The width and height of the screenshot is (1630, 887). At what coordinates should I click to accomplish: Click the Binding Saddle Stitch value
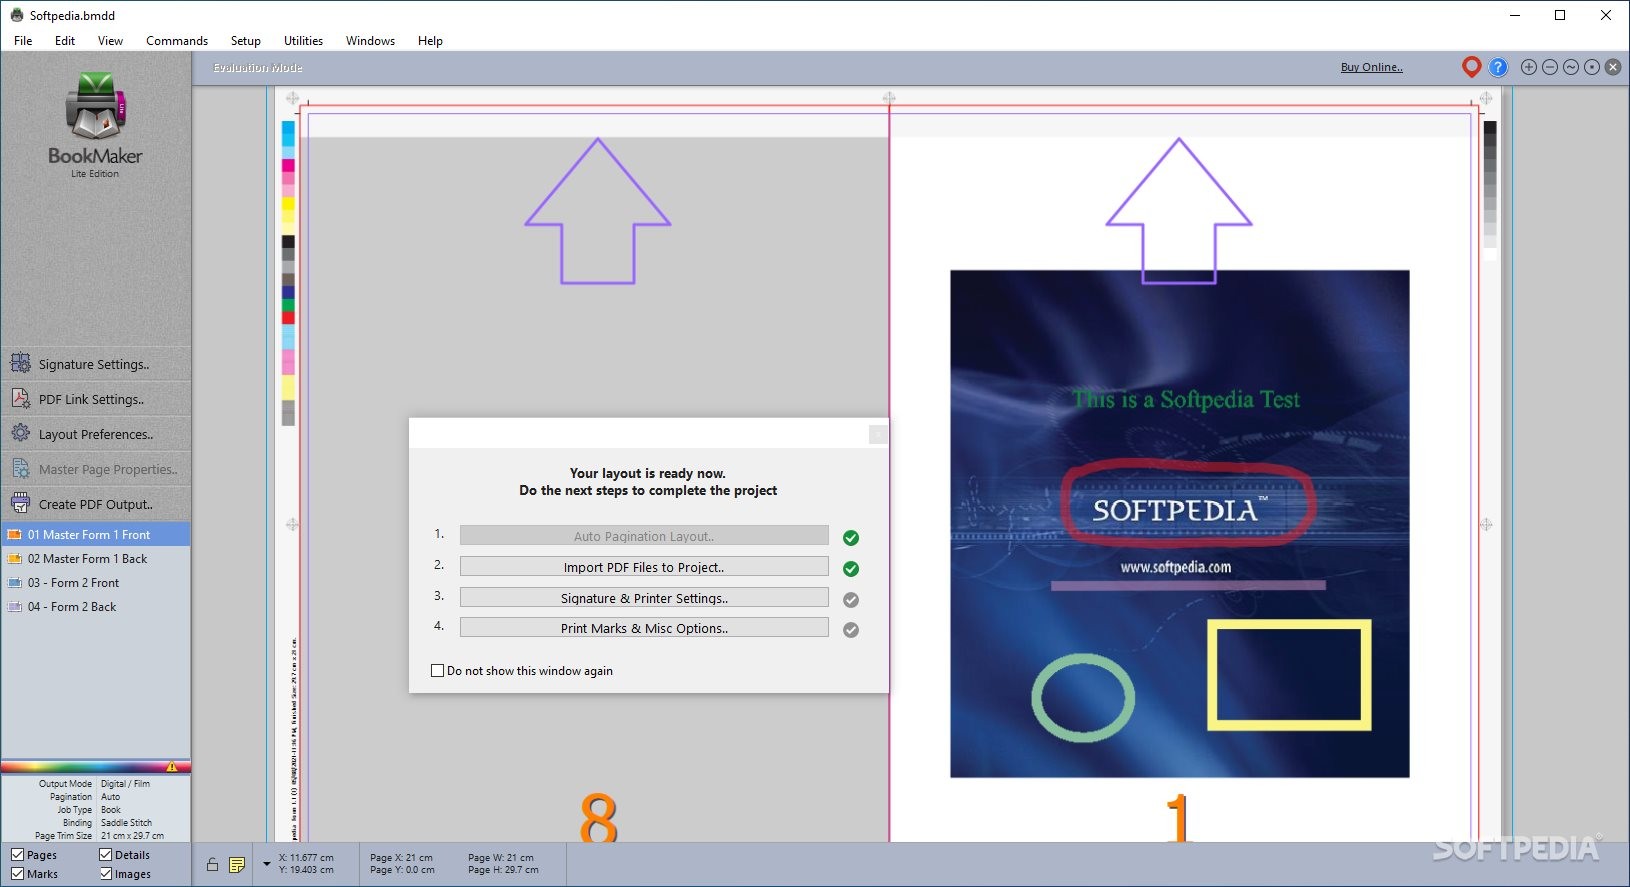(126, 823)
